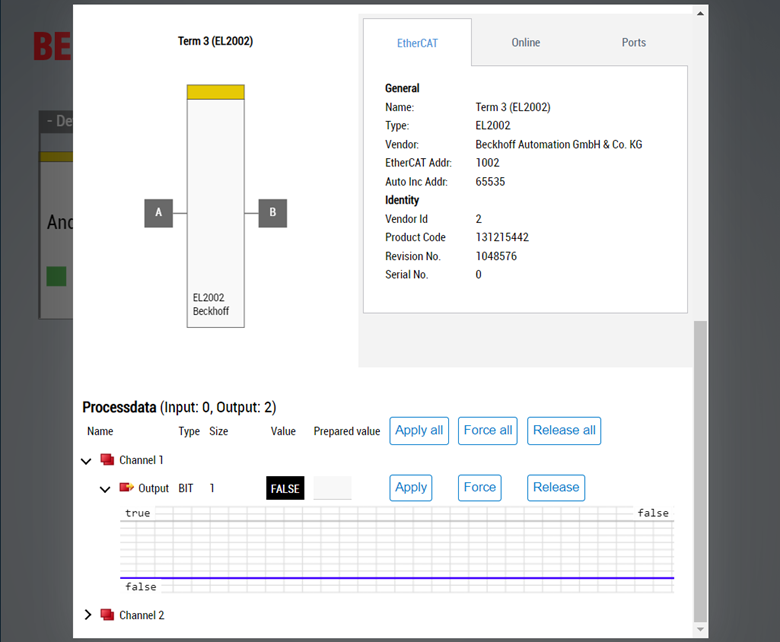Image resolution: width=780 pixels, height=642 pixels.
Task: Click the prepared value input field
Action: coord(332,488)
